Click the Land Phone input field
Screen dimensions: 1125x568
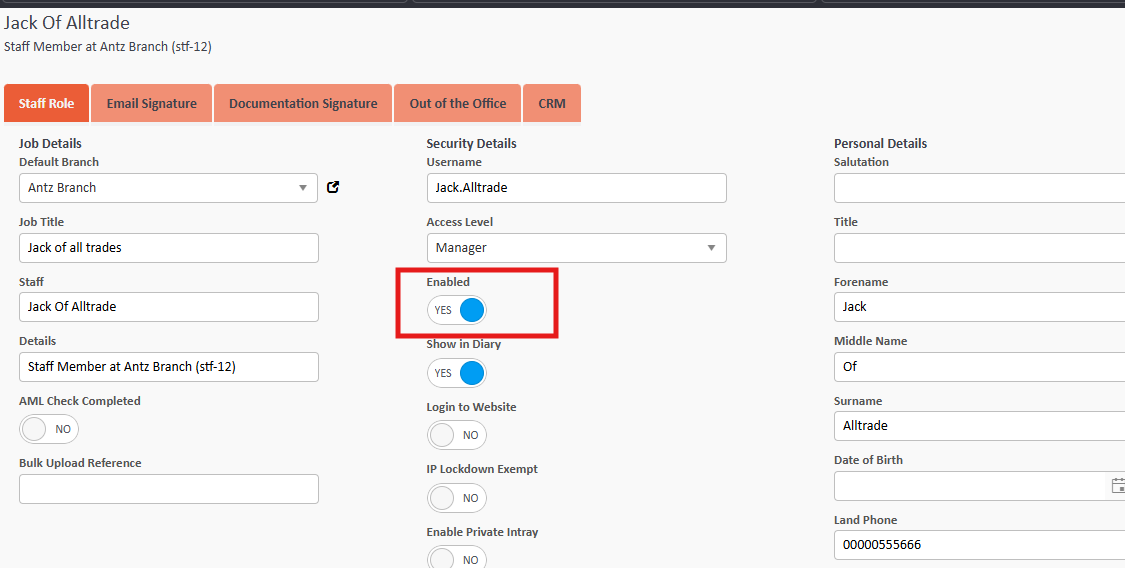980,545
